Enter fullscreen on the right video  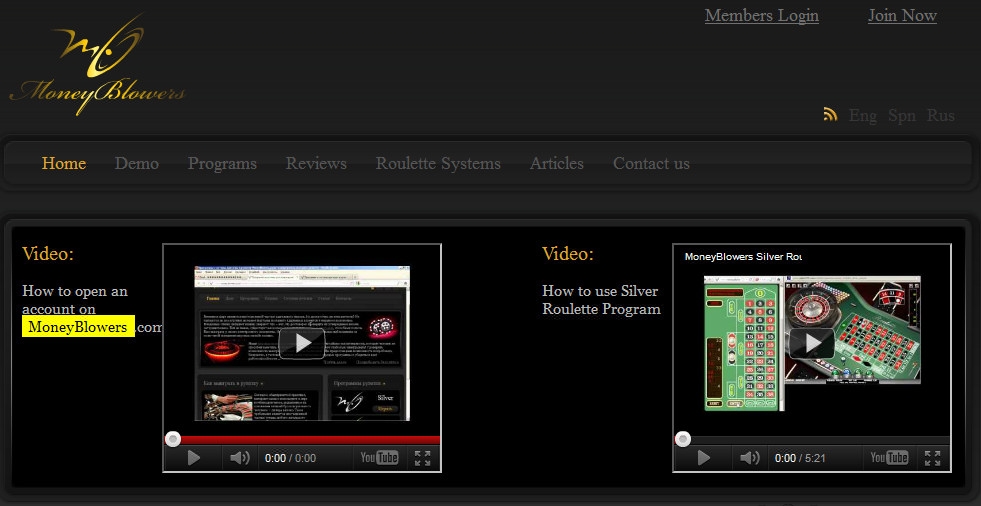point(933,458)
